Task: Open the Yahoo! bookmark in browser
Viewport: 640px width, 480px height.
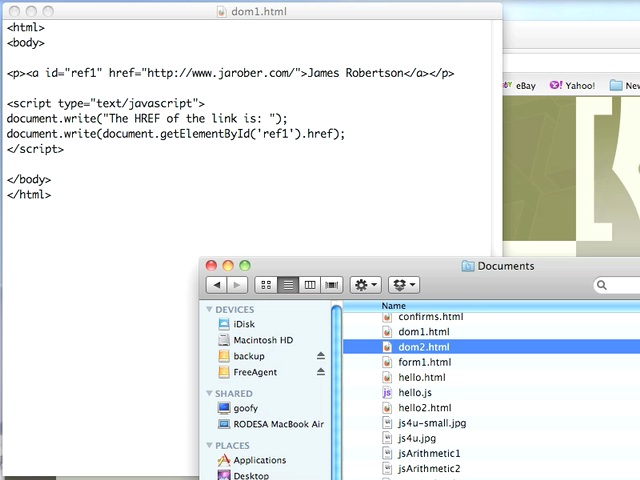Action: click(x=572, y=85)
